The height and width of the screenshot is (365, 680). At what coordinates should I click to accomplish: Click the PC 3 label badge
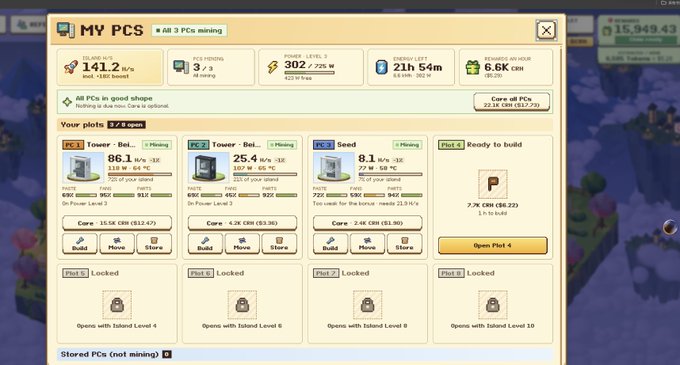pyautogui.click(x=324, y=145)
